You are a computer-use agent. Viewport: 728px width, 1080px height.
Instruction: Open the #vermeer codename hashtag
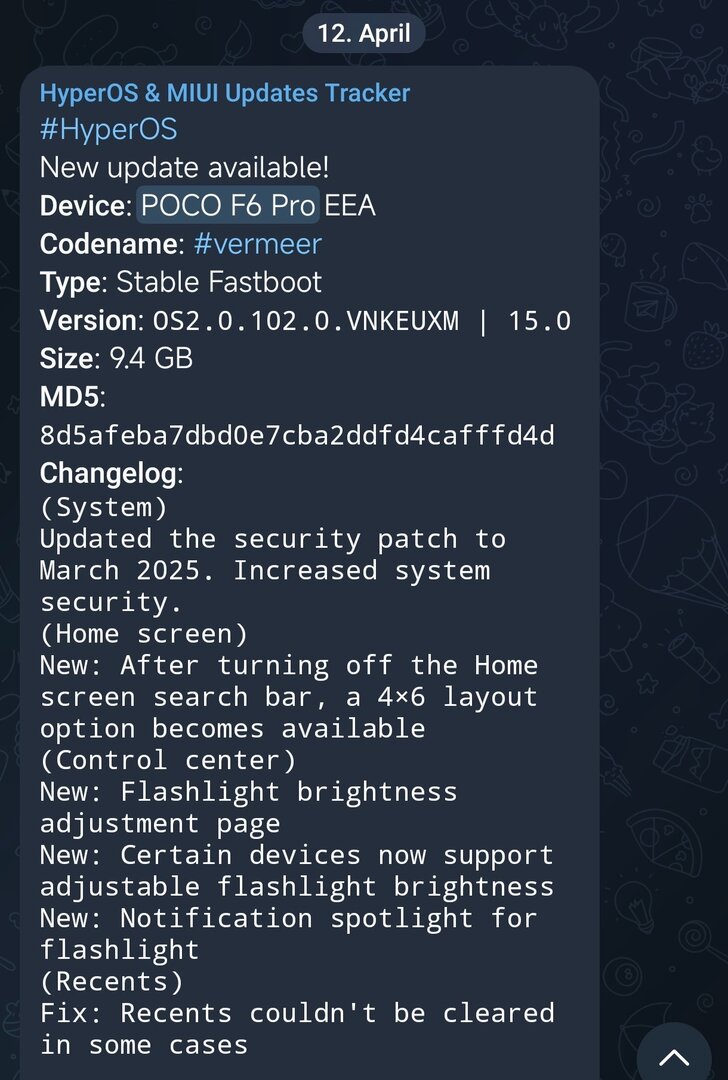point(257,244)
